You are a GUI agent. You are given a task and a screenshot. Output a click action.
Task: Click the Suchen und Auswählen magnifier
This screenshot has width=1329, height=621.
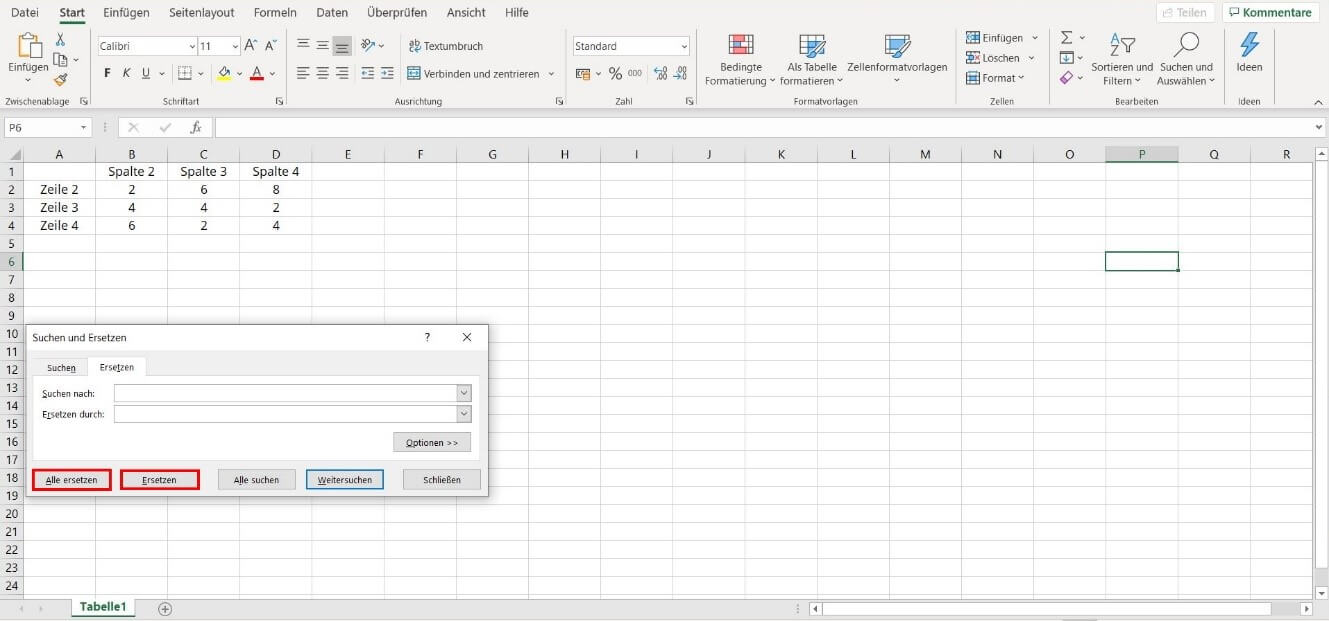(x=1186, y=46)
